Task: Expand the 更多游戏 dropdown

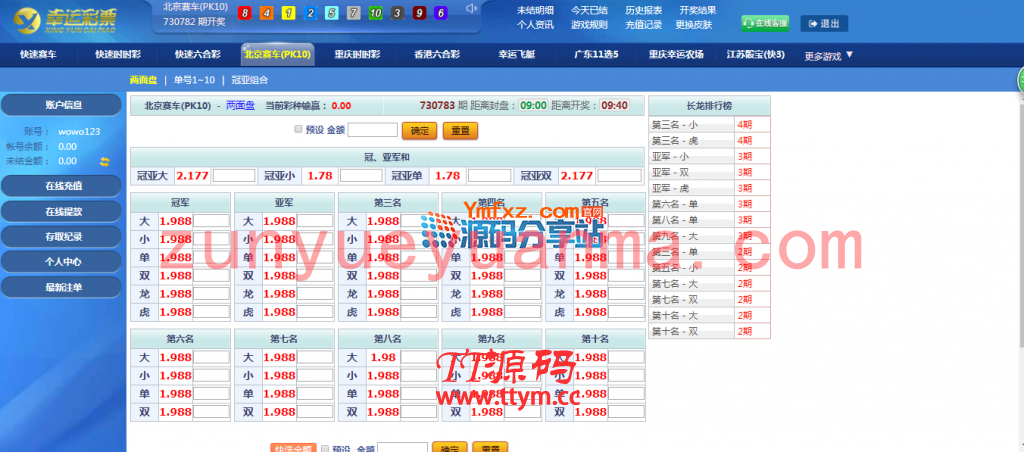Action: pyautogui.click(x=829, y=56)
